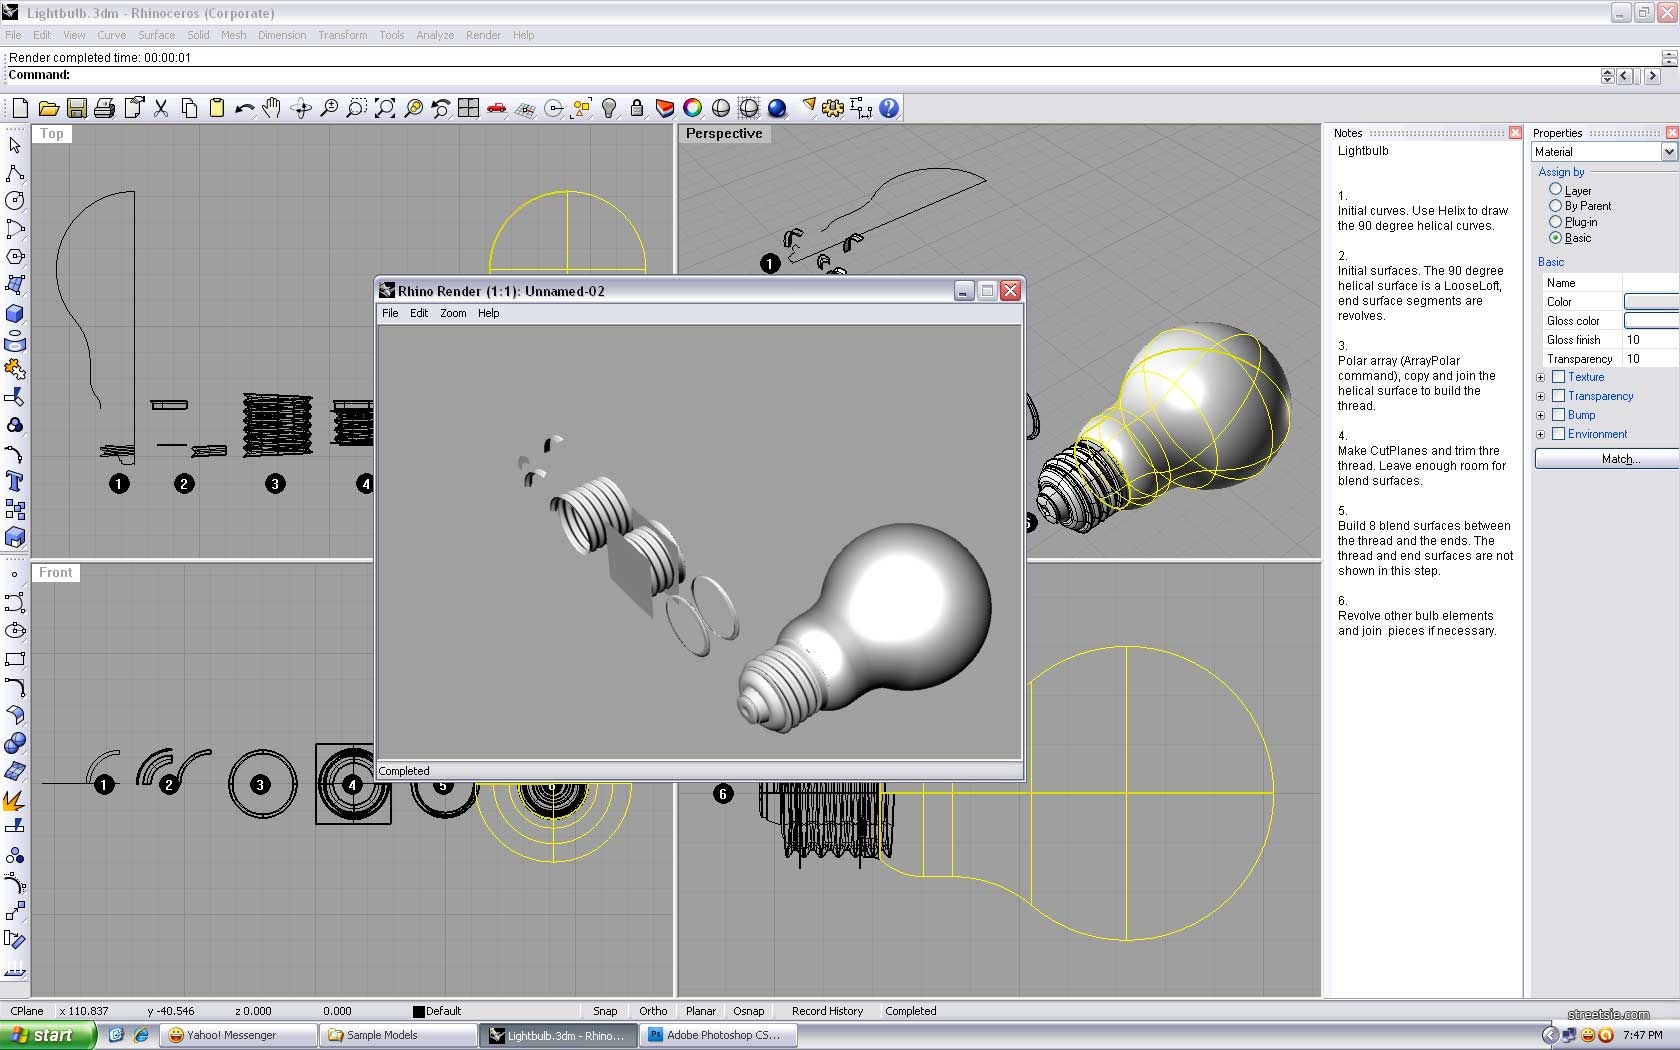Image resolution: width=1680 pixels, height=1050 pixels.
Task: Click the blue Help question mark icon
Action: coord(889,108)
